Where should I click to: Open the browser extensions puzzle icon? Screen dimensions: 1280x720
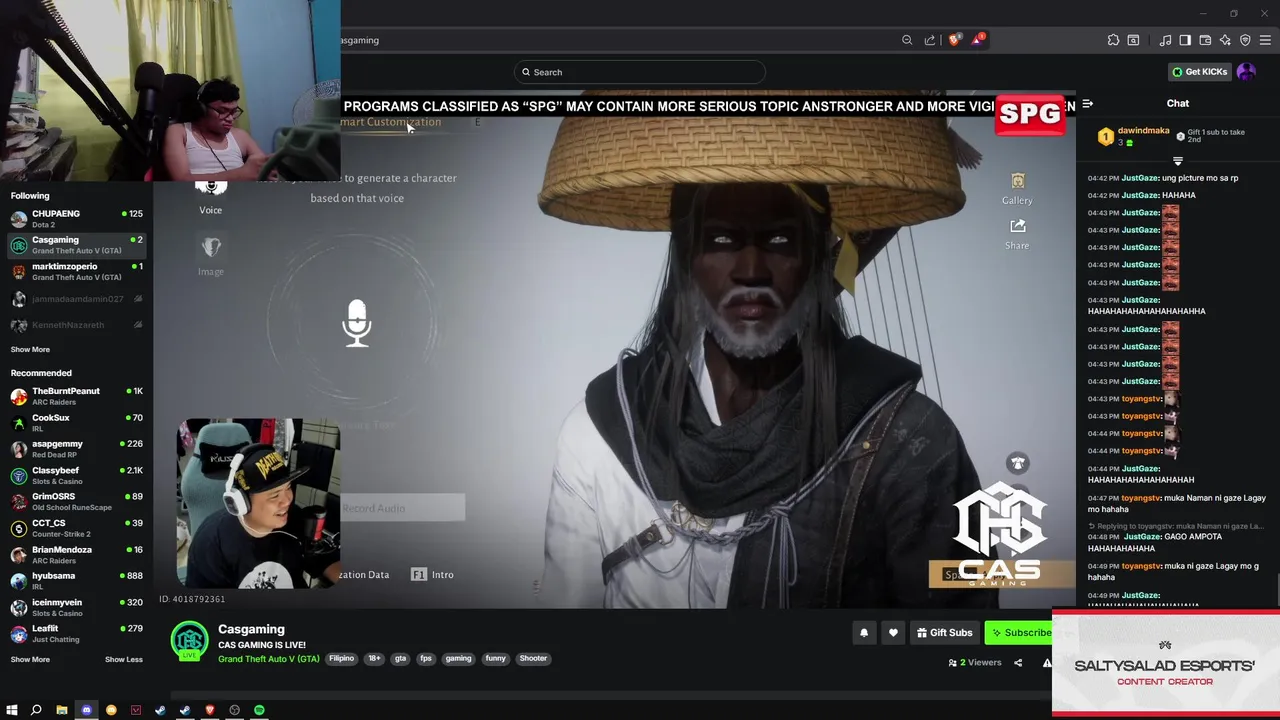[1113, 40]
